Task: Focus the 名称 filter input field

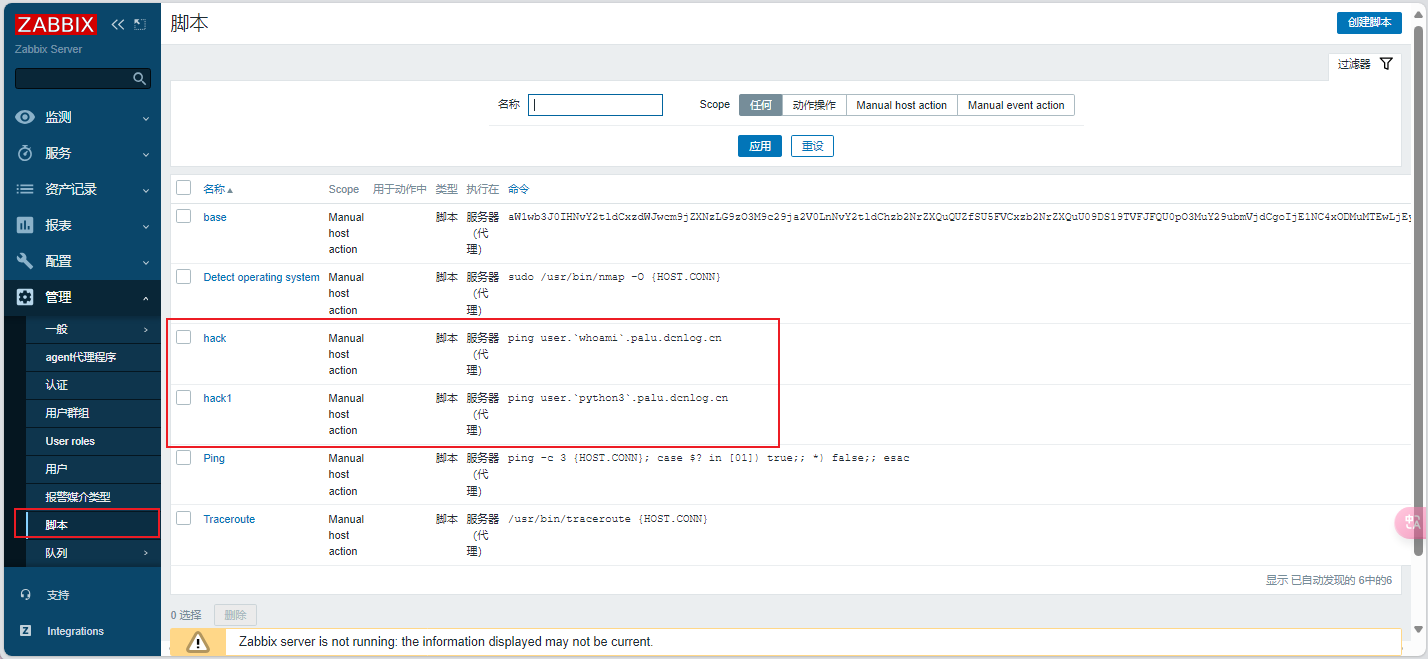Action: pyautogui.click(x=595, y=105)
